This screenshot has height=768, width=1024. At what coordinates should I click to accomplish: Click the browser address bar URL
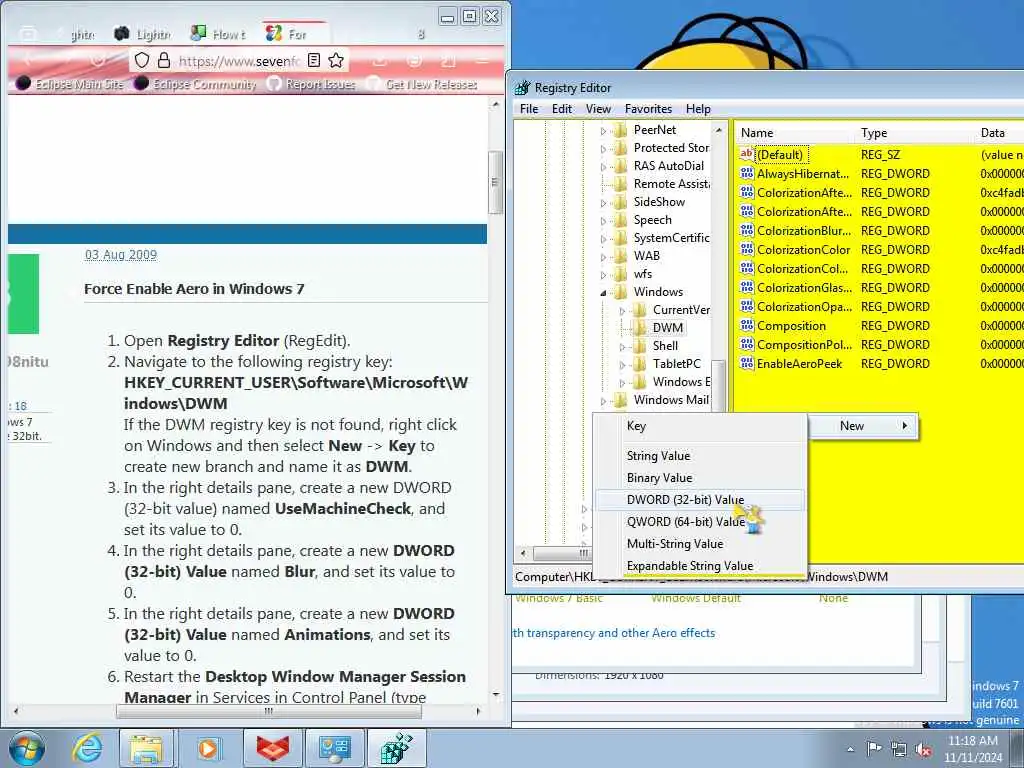tap(239, 61)
